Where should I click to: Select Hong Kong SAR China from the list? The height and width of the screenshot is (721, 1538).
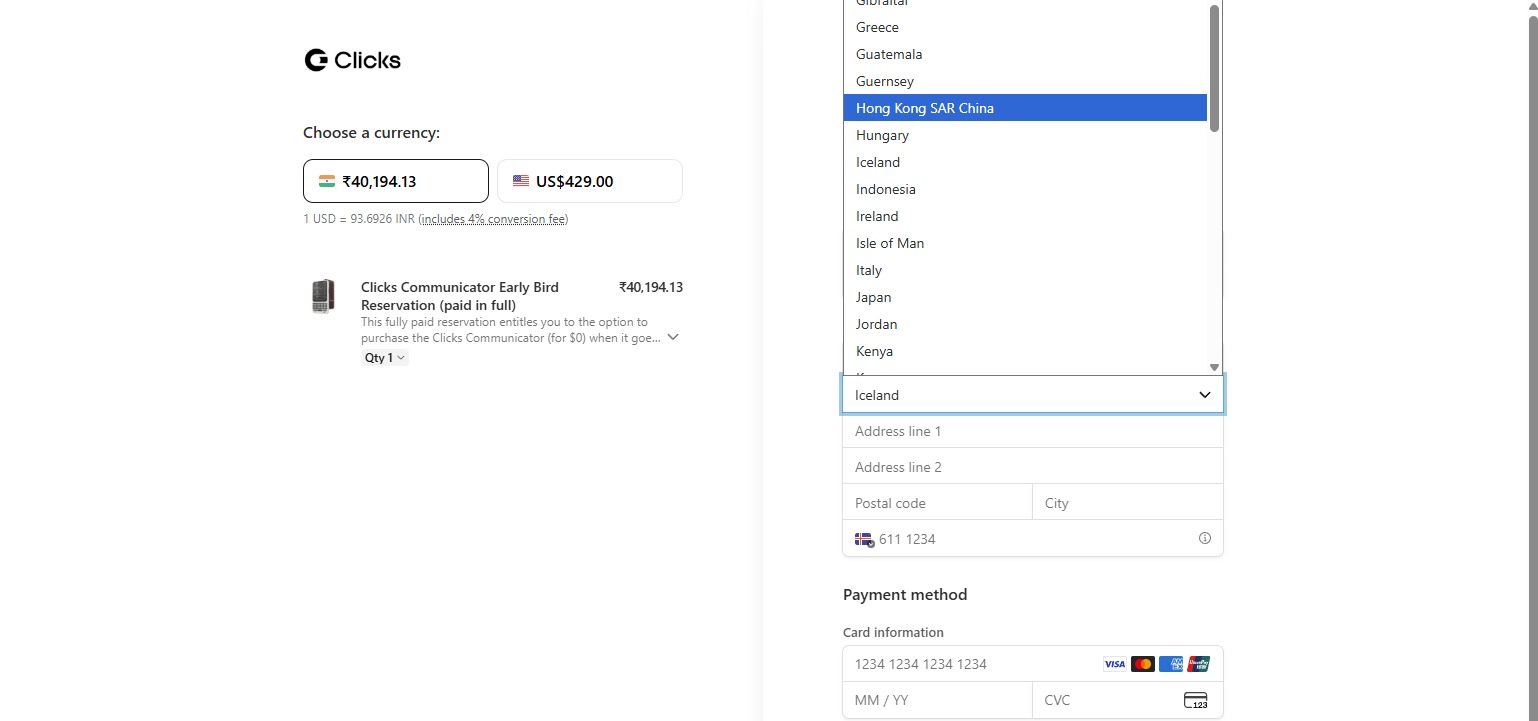[x=923, y=107]
